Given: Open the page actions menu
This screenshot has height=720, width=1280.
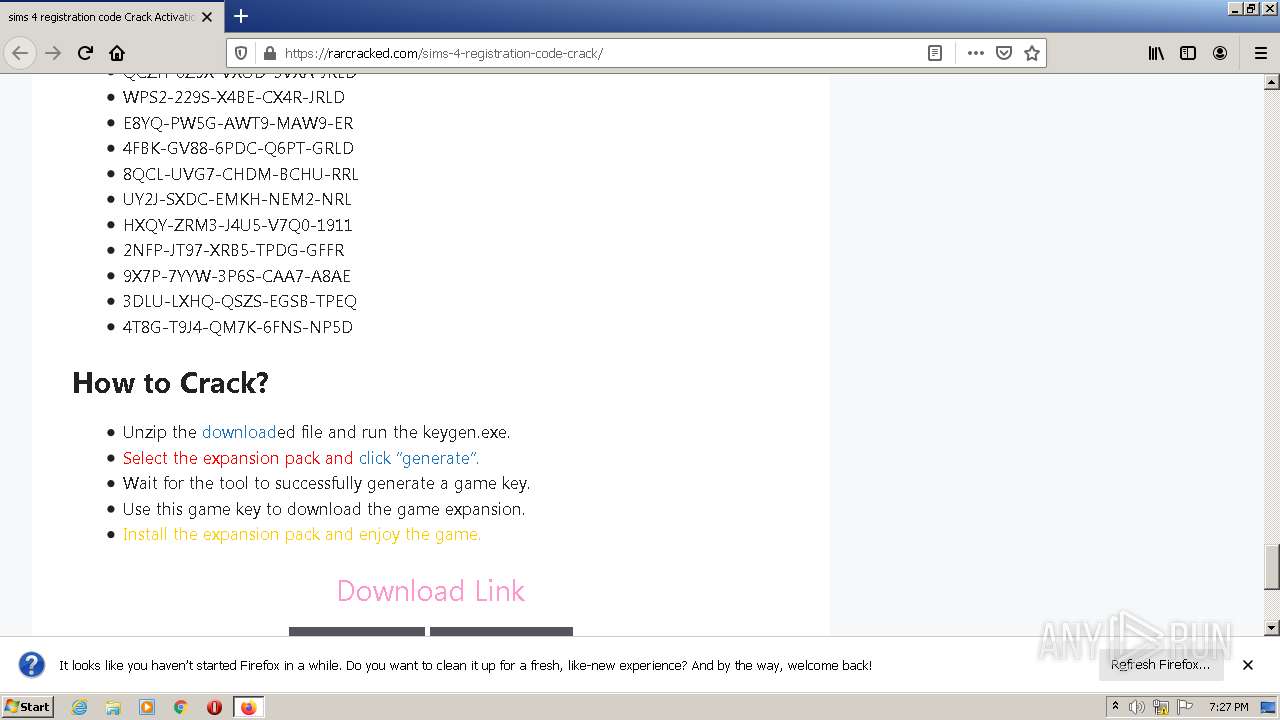Looking at the screenshot, I should coord(976,53).
